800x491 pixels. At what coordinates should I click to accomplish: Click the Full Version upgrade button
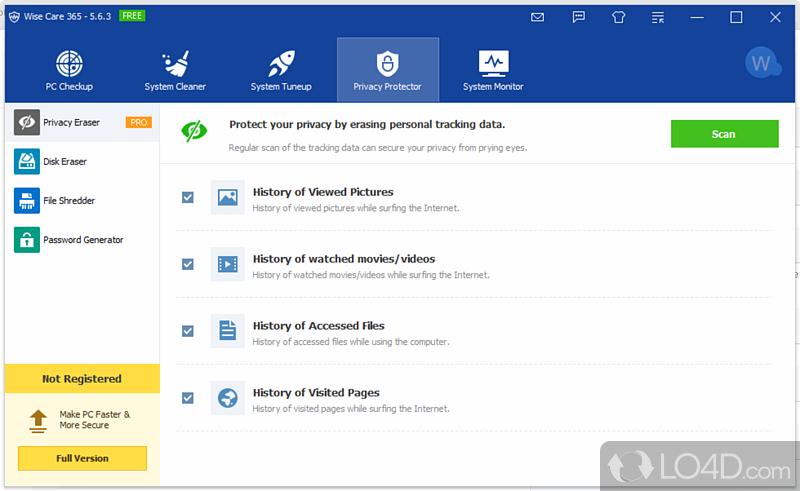pos(82,458)
